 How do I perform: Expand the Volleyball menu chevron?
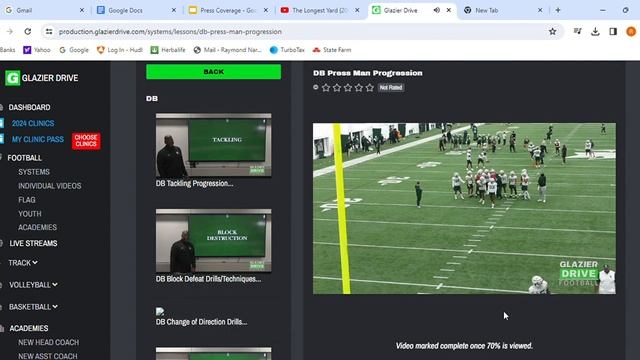(x=55, y=284)
